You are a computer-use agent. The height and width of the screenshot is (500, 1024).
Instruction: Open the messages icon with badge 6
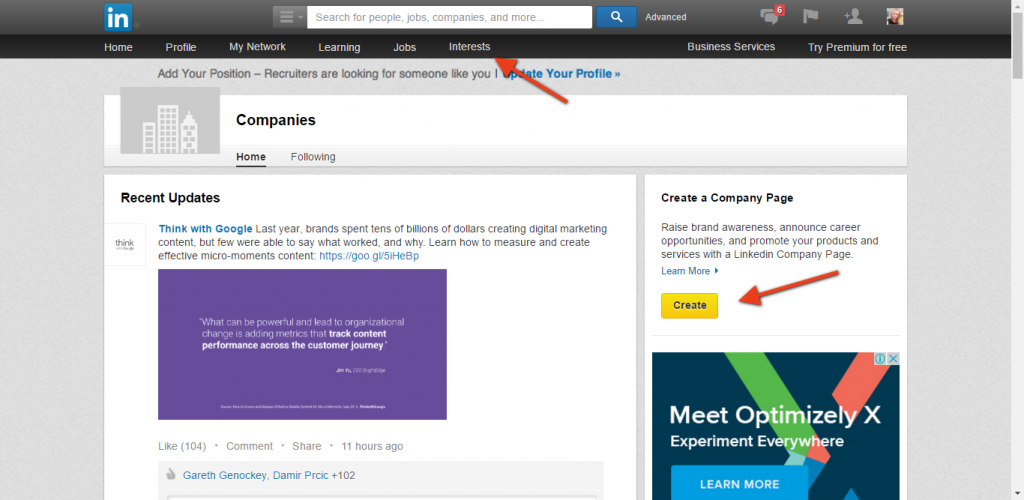click(x=771, y=16)
